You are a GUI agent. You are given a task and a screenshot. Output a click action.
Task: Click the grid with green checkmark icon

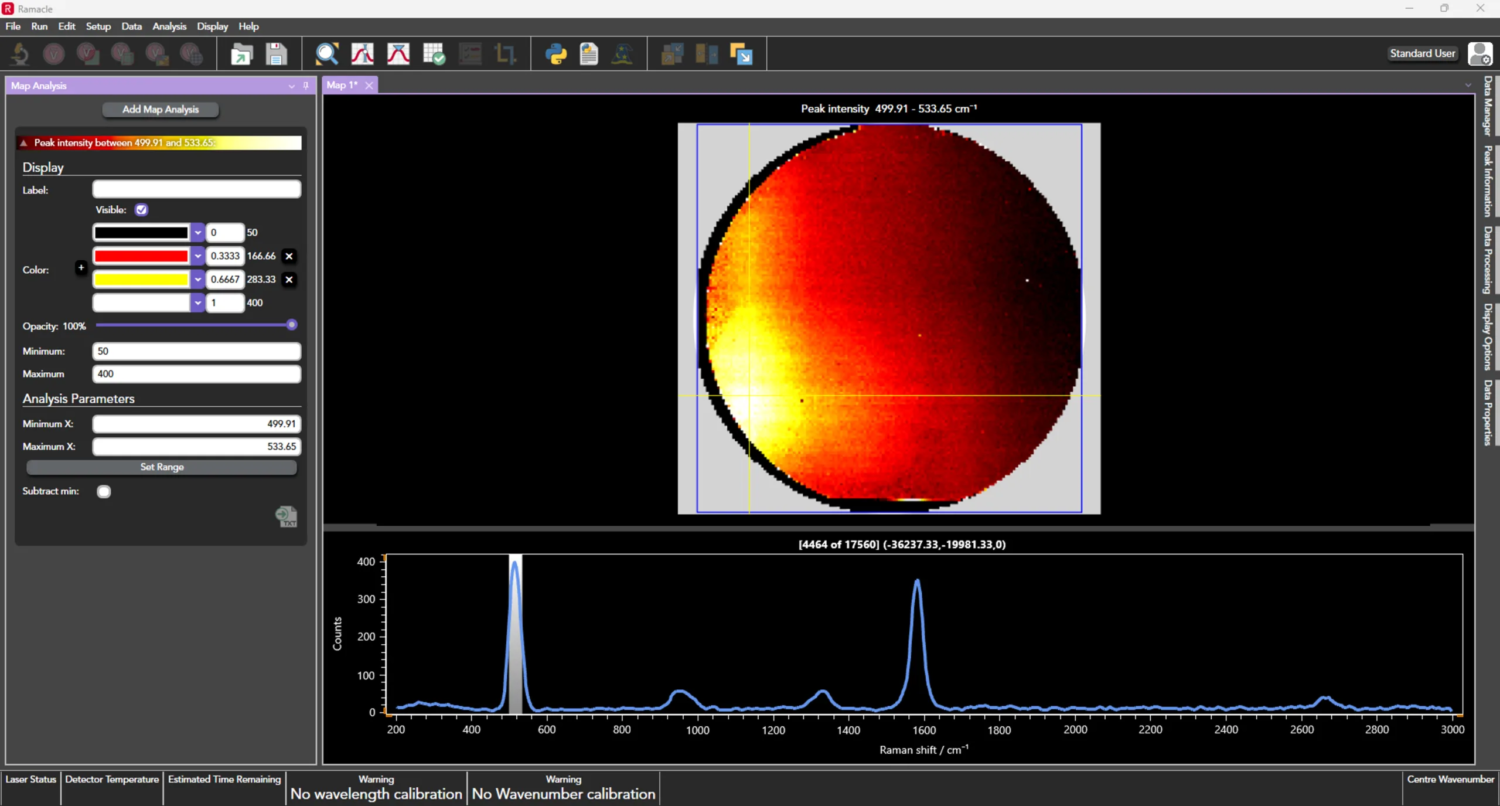tap(434, 54)
